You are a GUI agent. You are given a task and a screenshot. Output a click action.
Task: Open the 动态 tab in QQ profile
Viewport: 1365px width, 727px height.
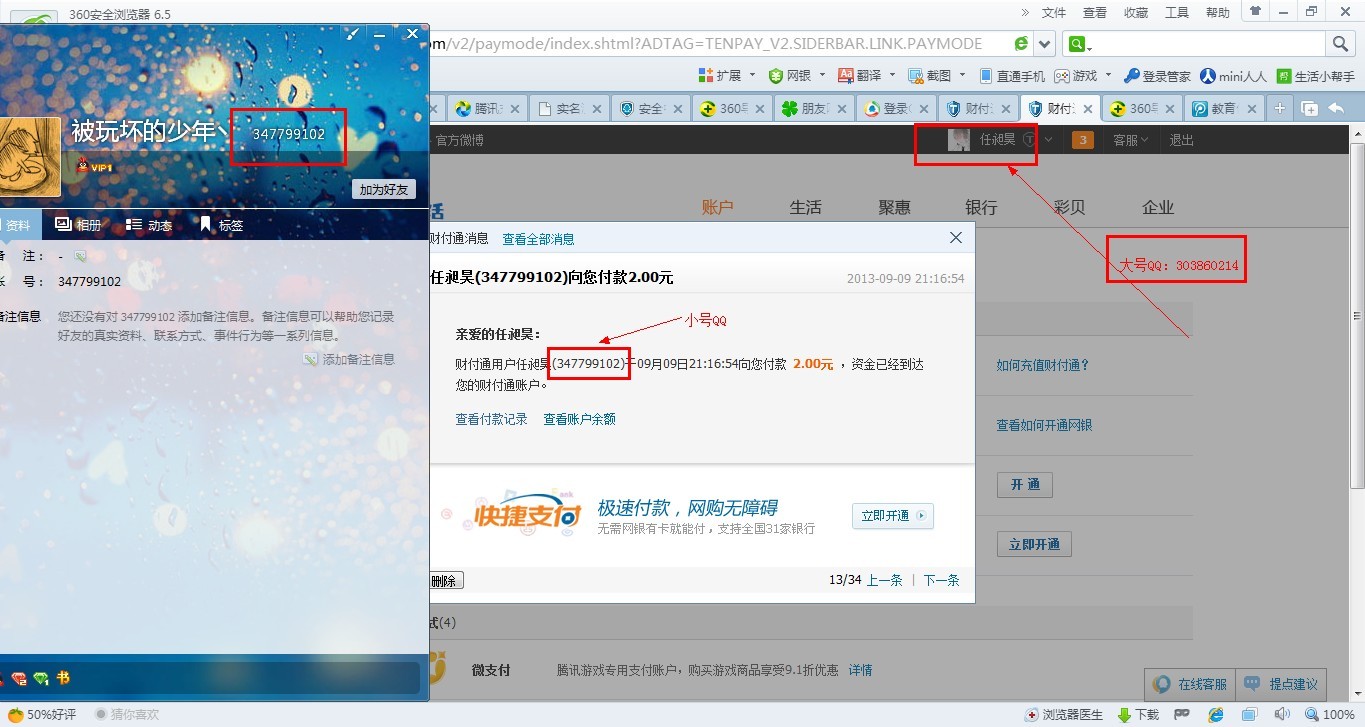click(149, 225)
